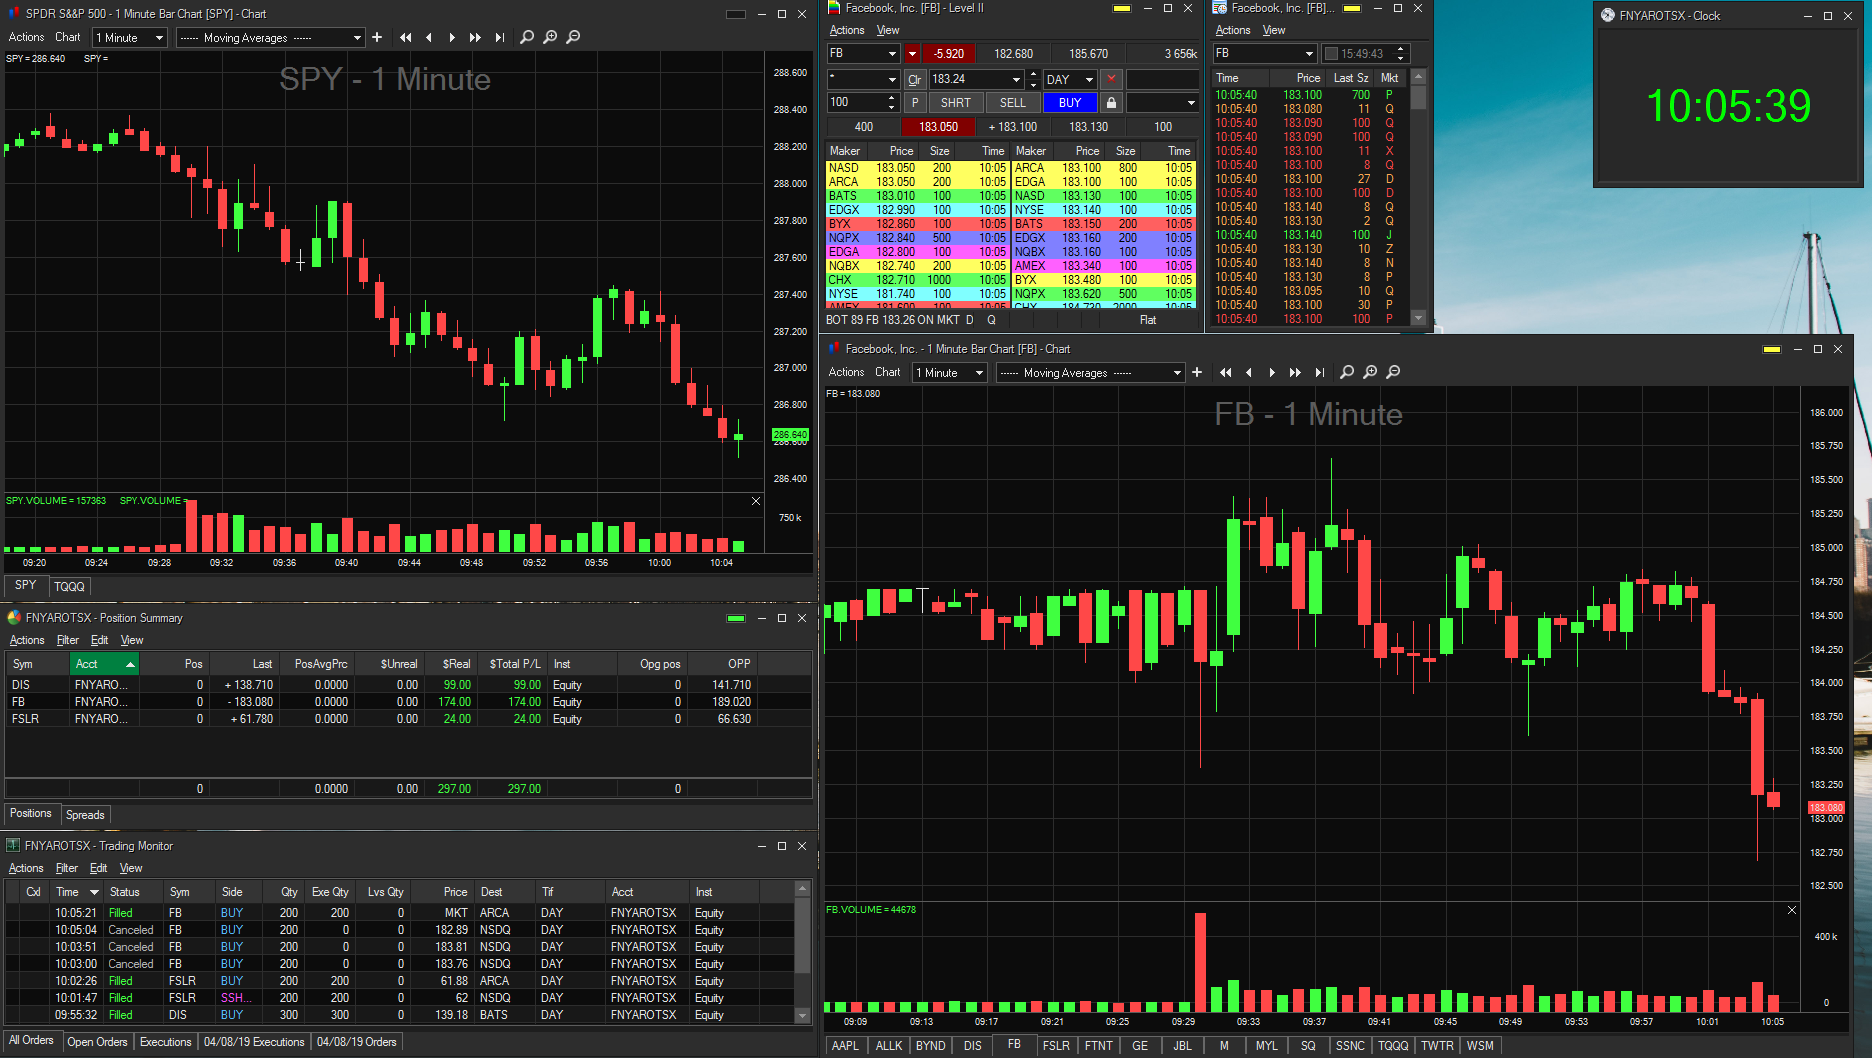Fast-forward the FB chart
This screenshot has height=1058, width=1872.
pyautogui.click(x=1295, y=372)
